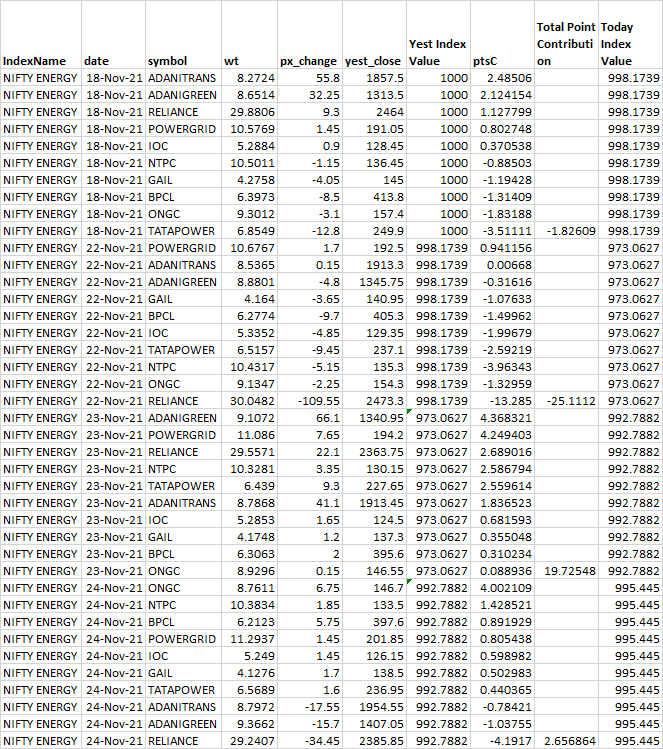Click ptsC value -13.285
This screenshot has width=663, height=749.
coord(511,401)
